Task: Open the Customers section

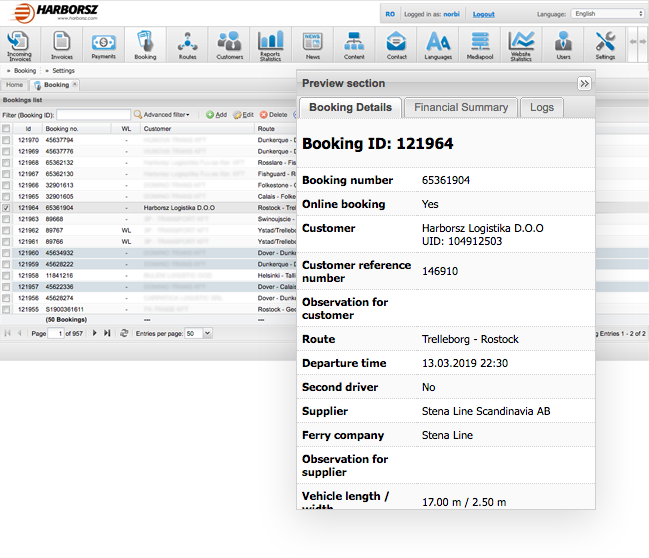Action: click(x=229, y=44)
